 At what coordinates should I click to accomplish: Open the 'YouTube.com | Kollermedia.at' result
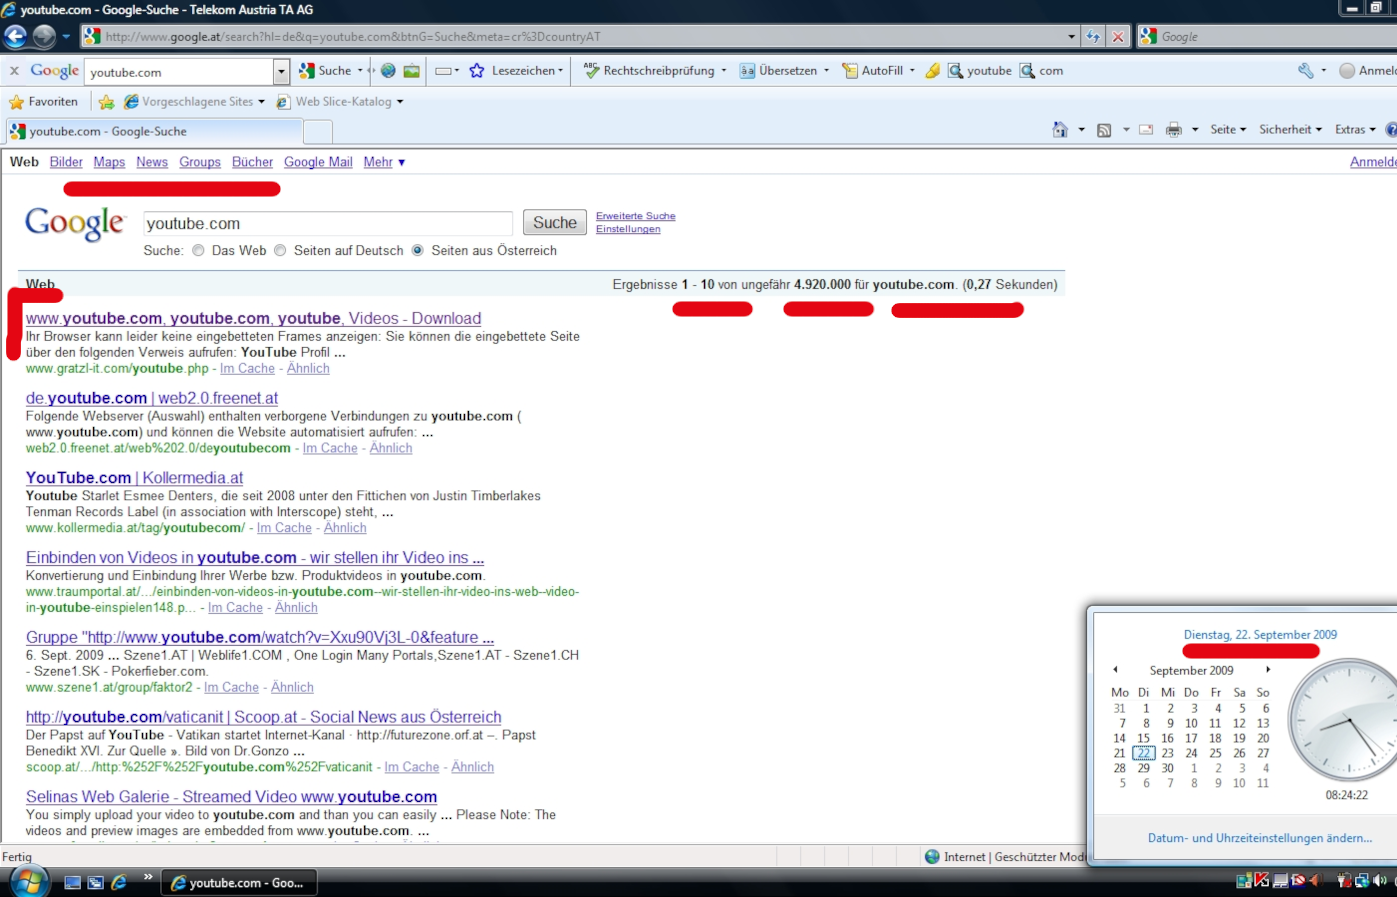pos(135,478)
